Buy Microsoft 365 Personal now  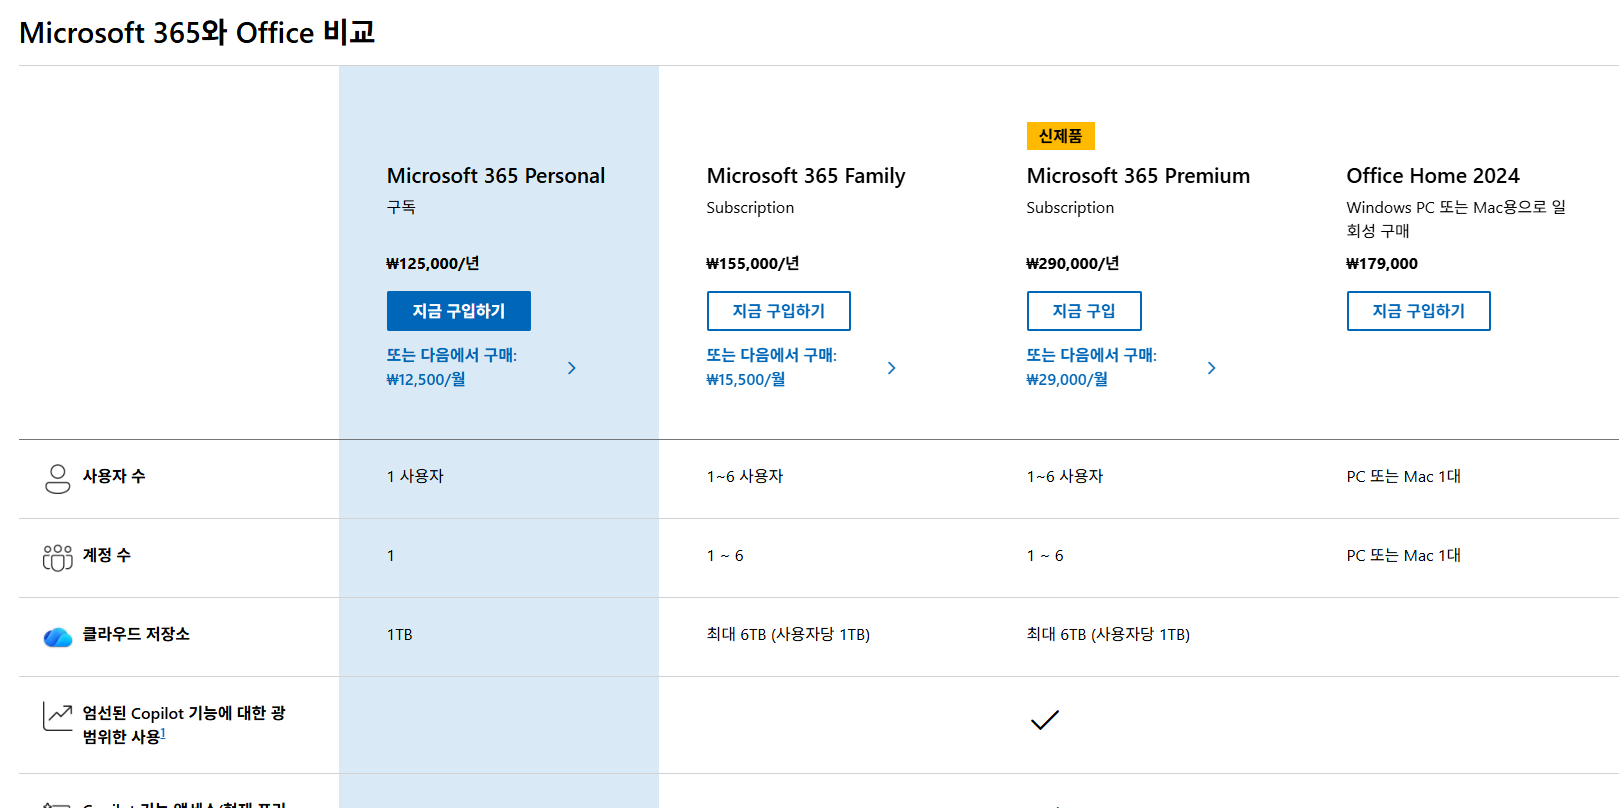459,311
